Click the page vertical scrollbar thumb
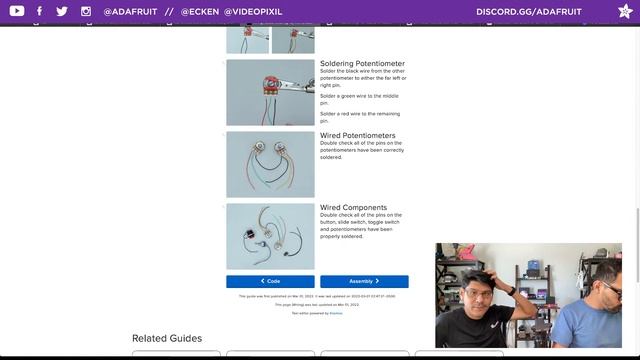The width and height of the screenshot is (640, 360). pos(638,245)
